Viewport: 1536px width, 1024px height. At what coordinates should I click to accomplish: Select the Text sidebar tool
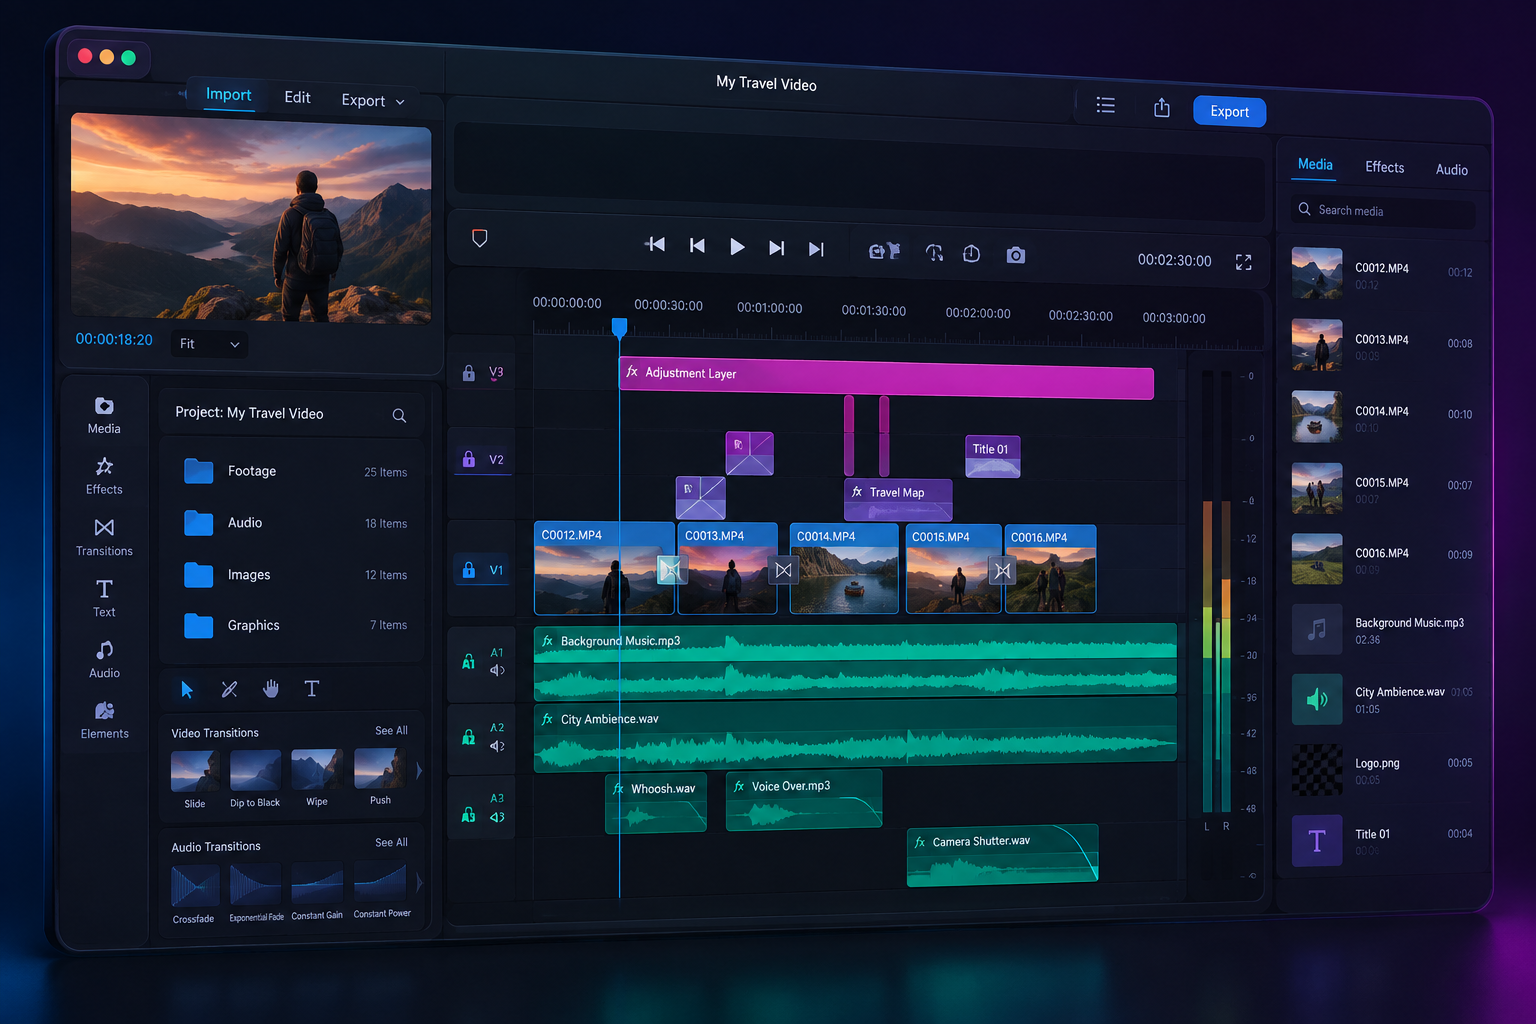(104, 598)
